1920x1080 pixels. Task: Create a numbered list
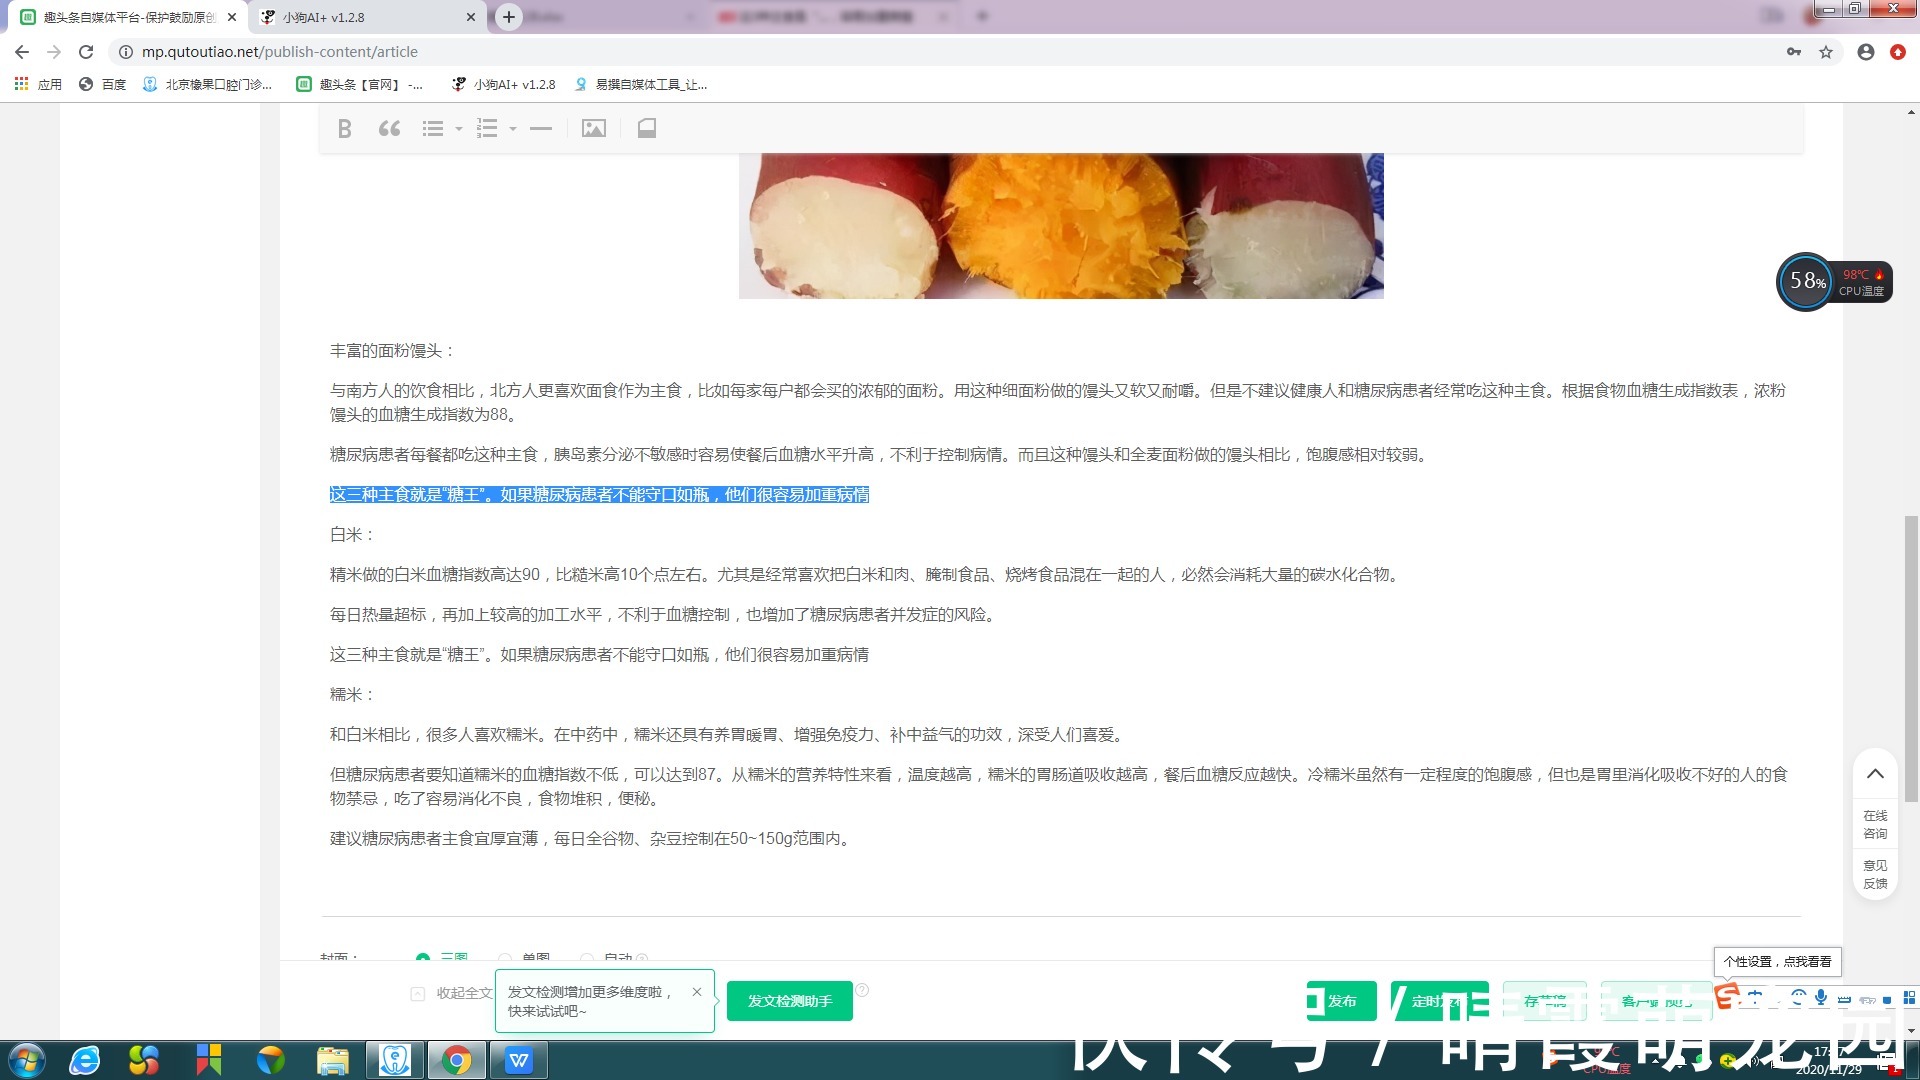487,128
